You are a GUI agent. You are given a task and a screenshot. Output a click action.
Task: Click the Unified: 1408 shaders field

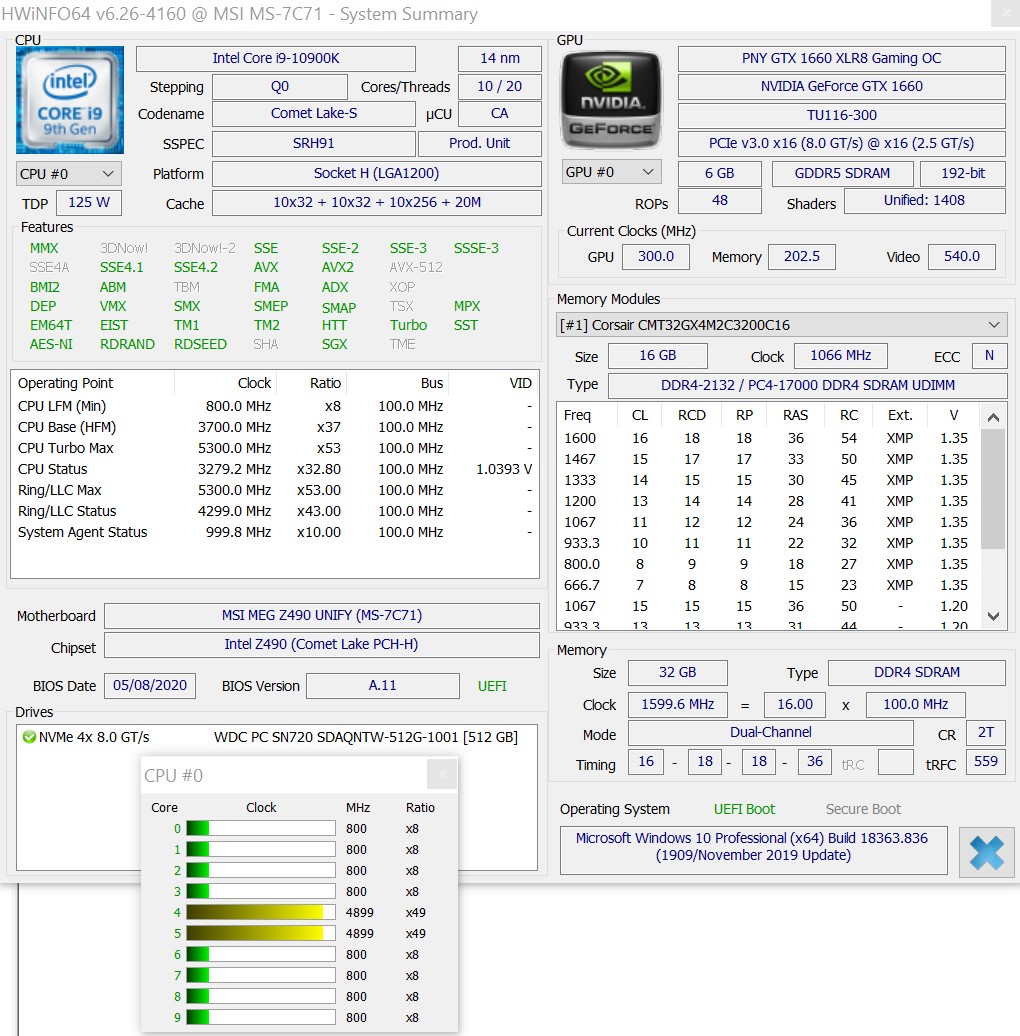point(925,201)
